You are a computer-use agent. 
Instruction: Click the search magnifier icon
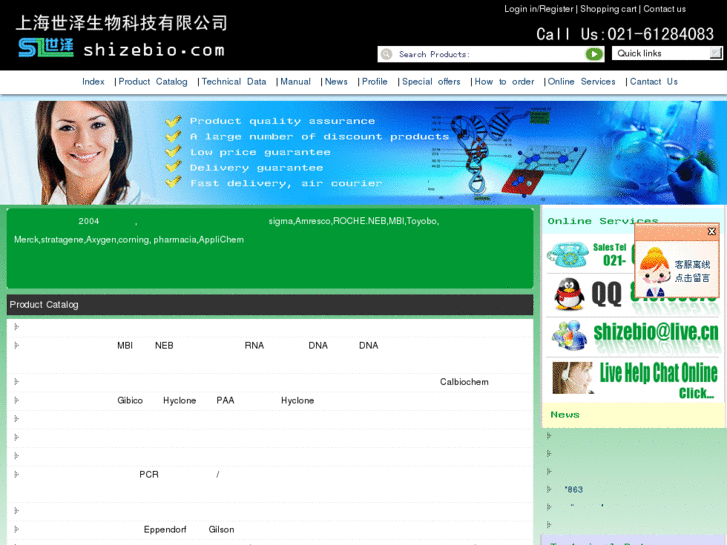(386, 54)
